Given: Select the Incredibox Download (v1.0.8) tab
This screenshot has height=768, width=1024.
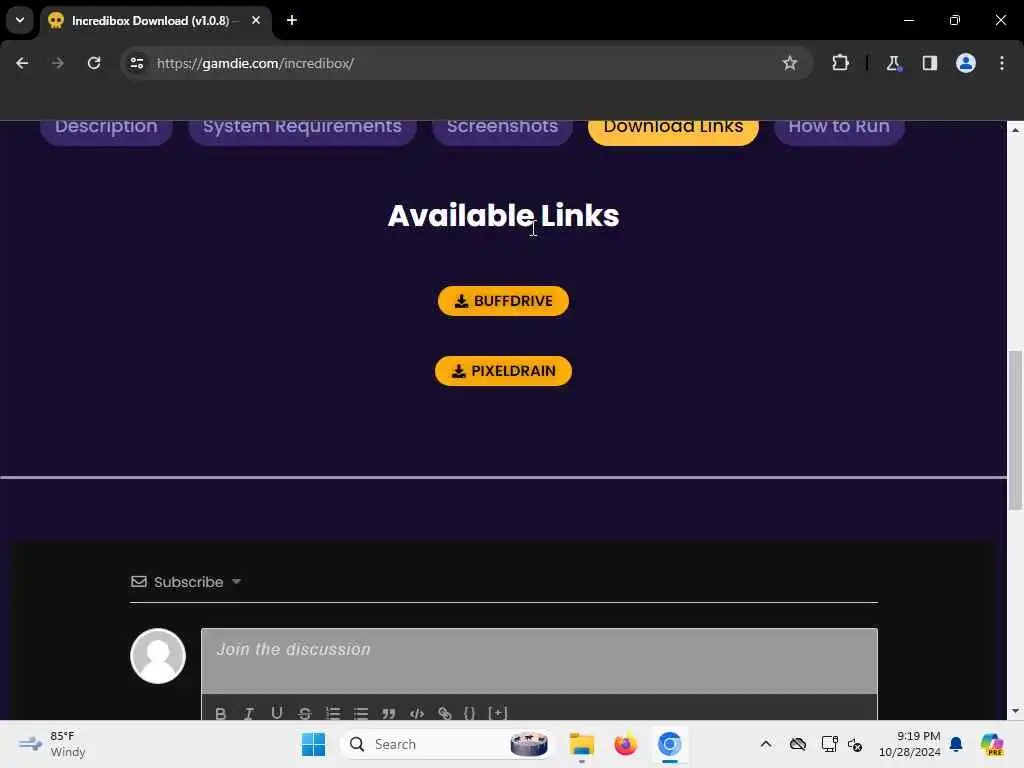Looking at the screenshot, I should coord(153,20).
